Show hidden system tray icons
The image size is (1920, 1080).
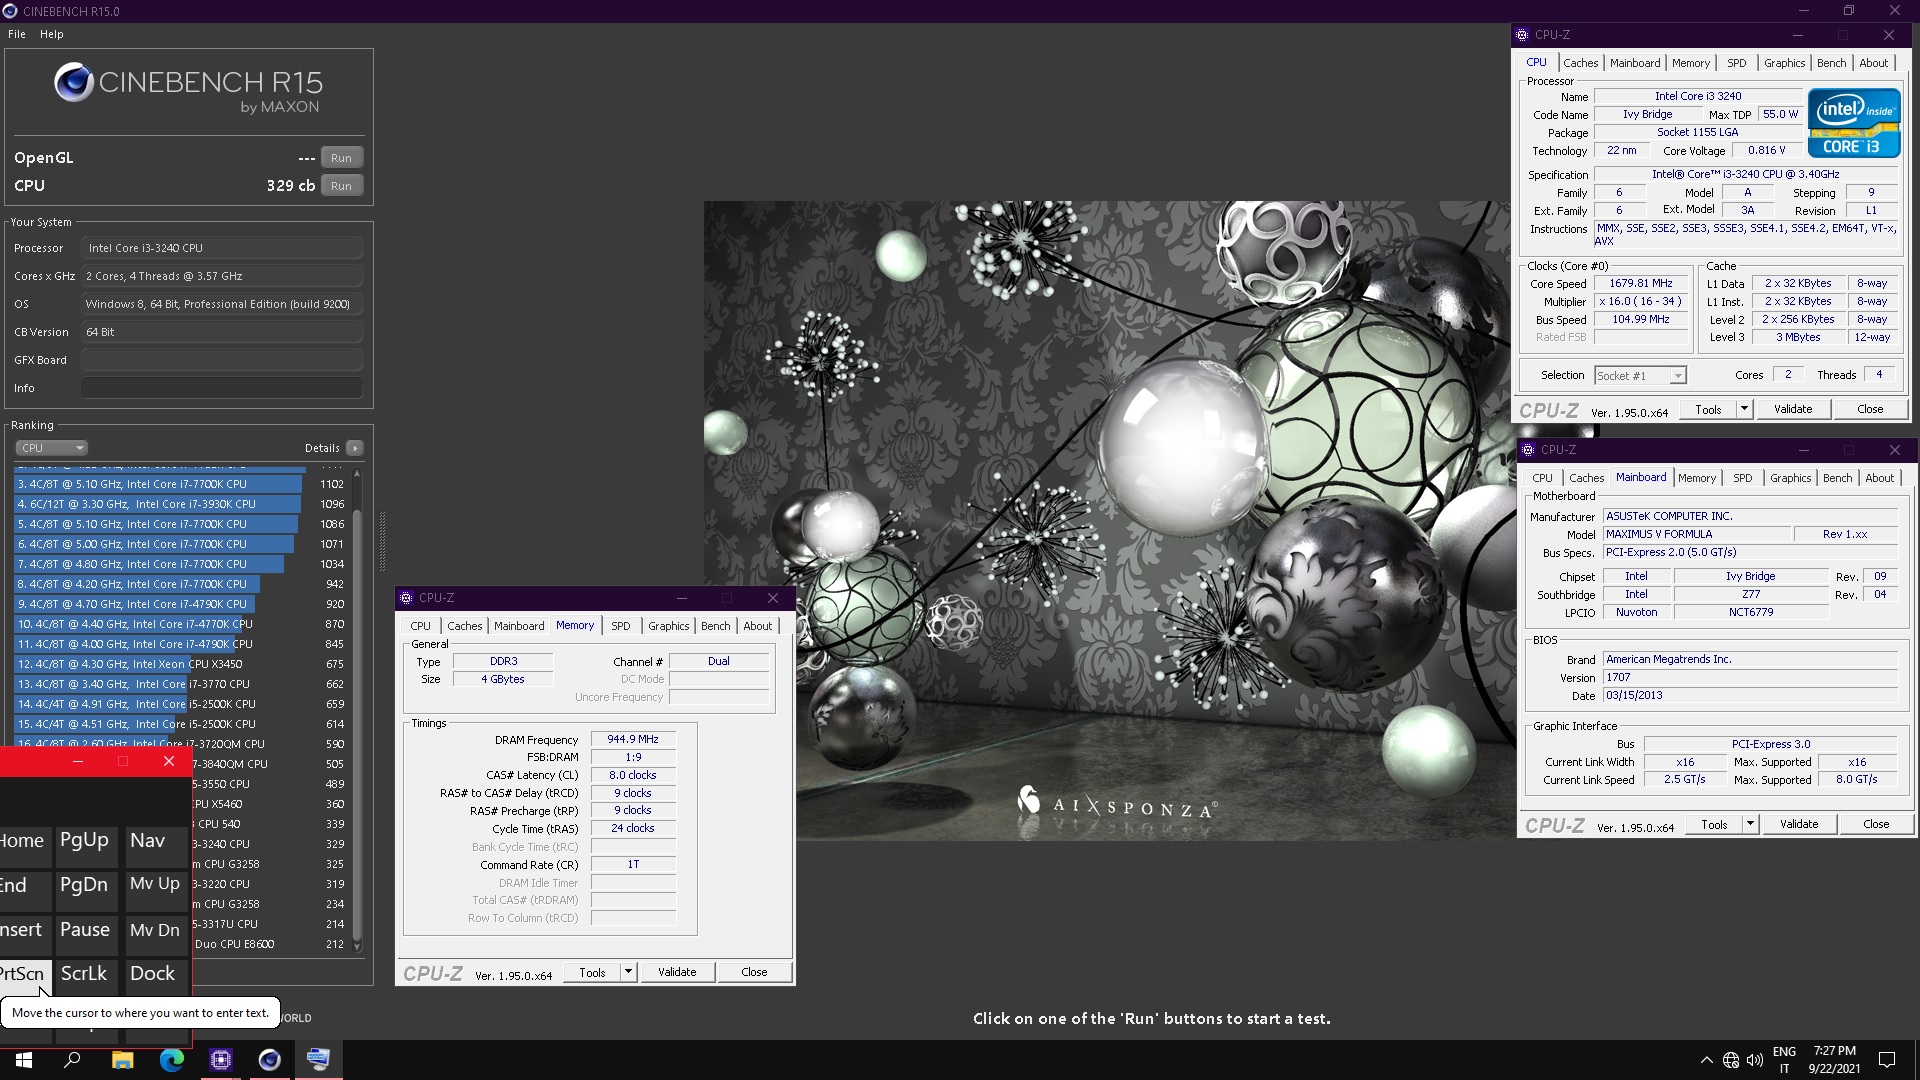point(1706,1060)
